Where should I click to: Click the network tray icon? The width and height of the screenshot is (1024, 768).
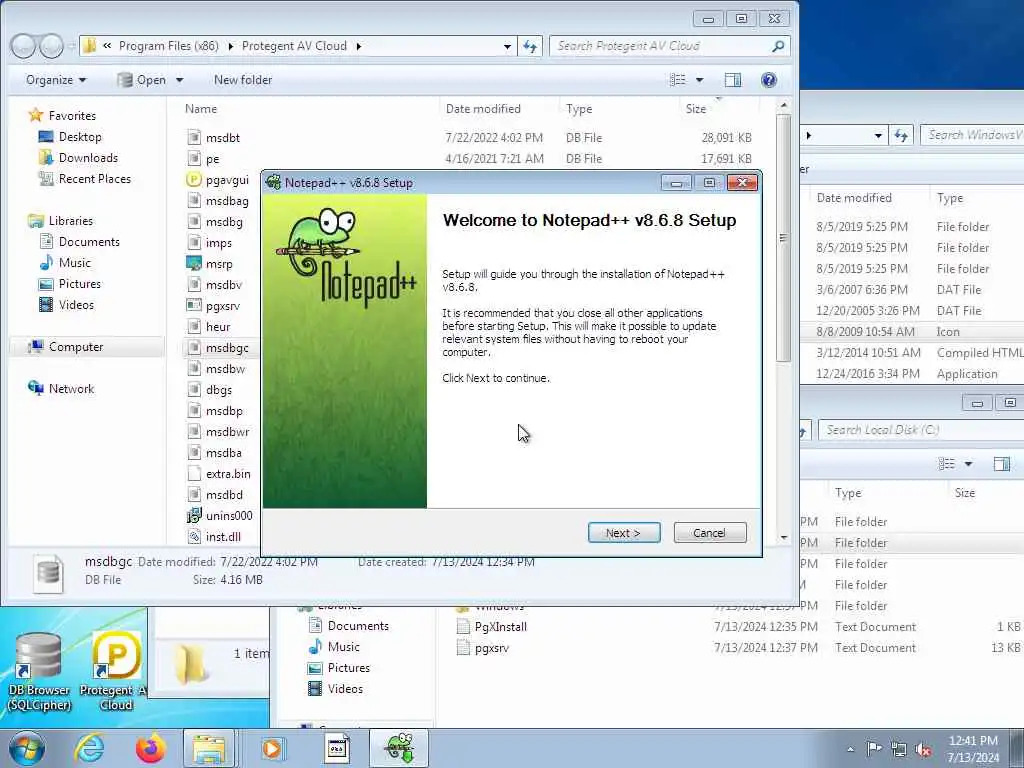point(899,750)
